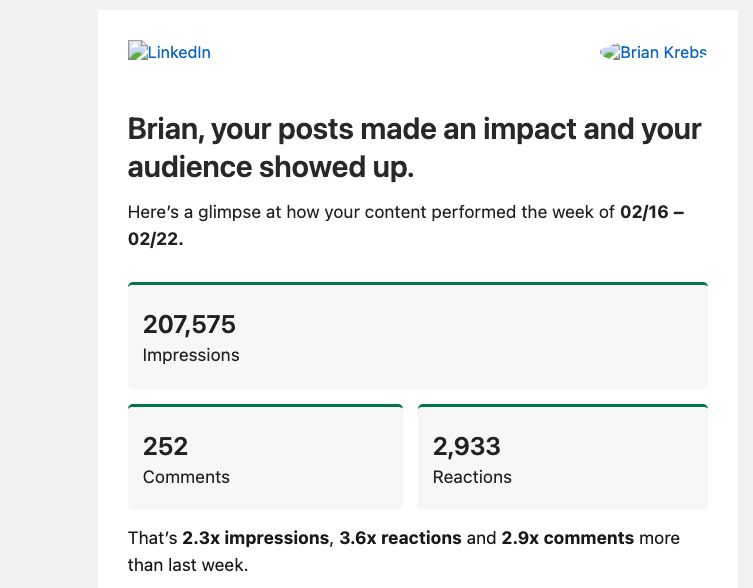Click the "than last week." closing text
Viewport: 753px width, 588px height.
point(187,565)
